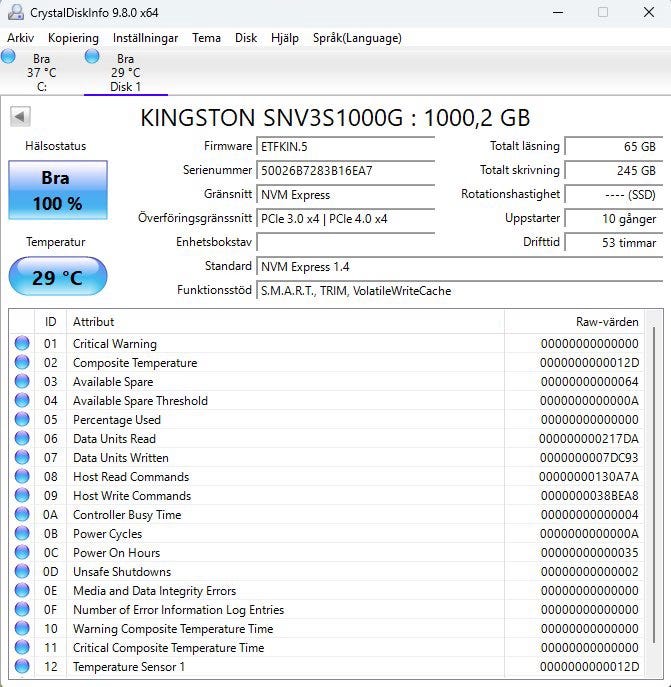This screenshot has width=671, height=687.
Task: Open the Arkiv menu
Action: 21,38
